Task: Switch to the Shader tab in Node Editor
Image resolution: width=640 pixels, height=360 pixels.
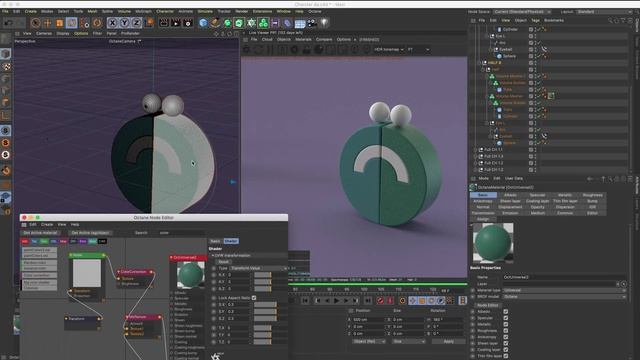Action: [x=231, y=241]
